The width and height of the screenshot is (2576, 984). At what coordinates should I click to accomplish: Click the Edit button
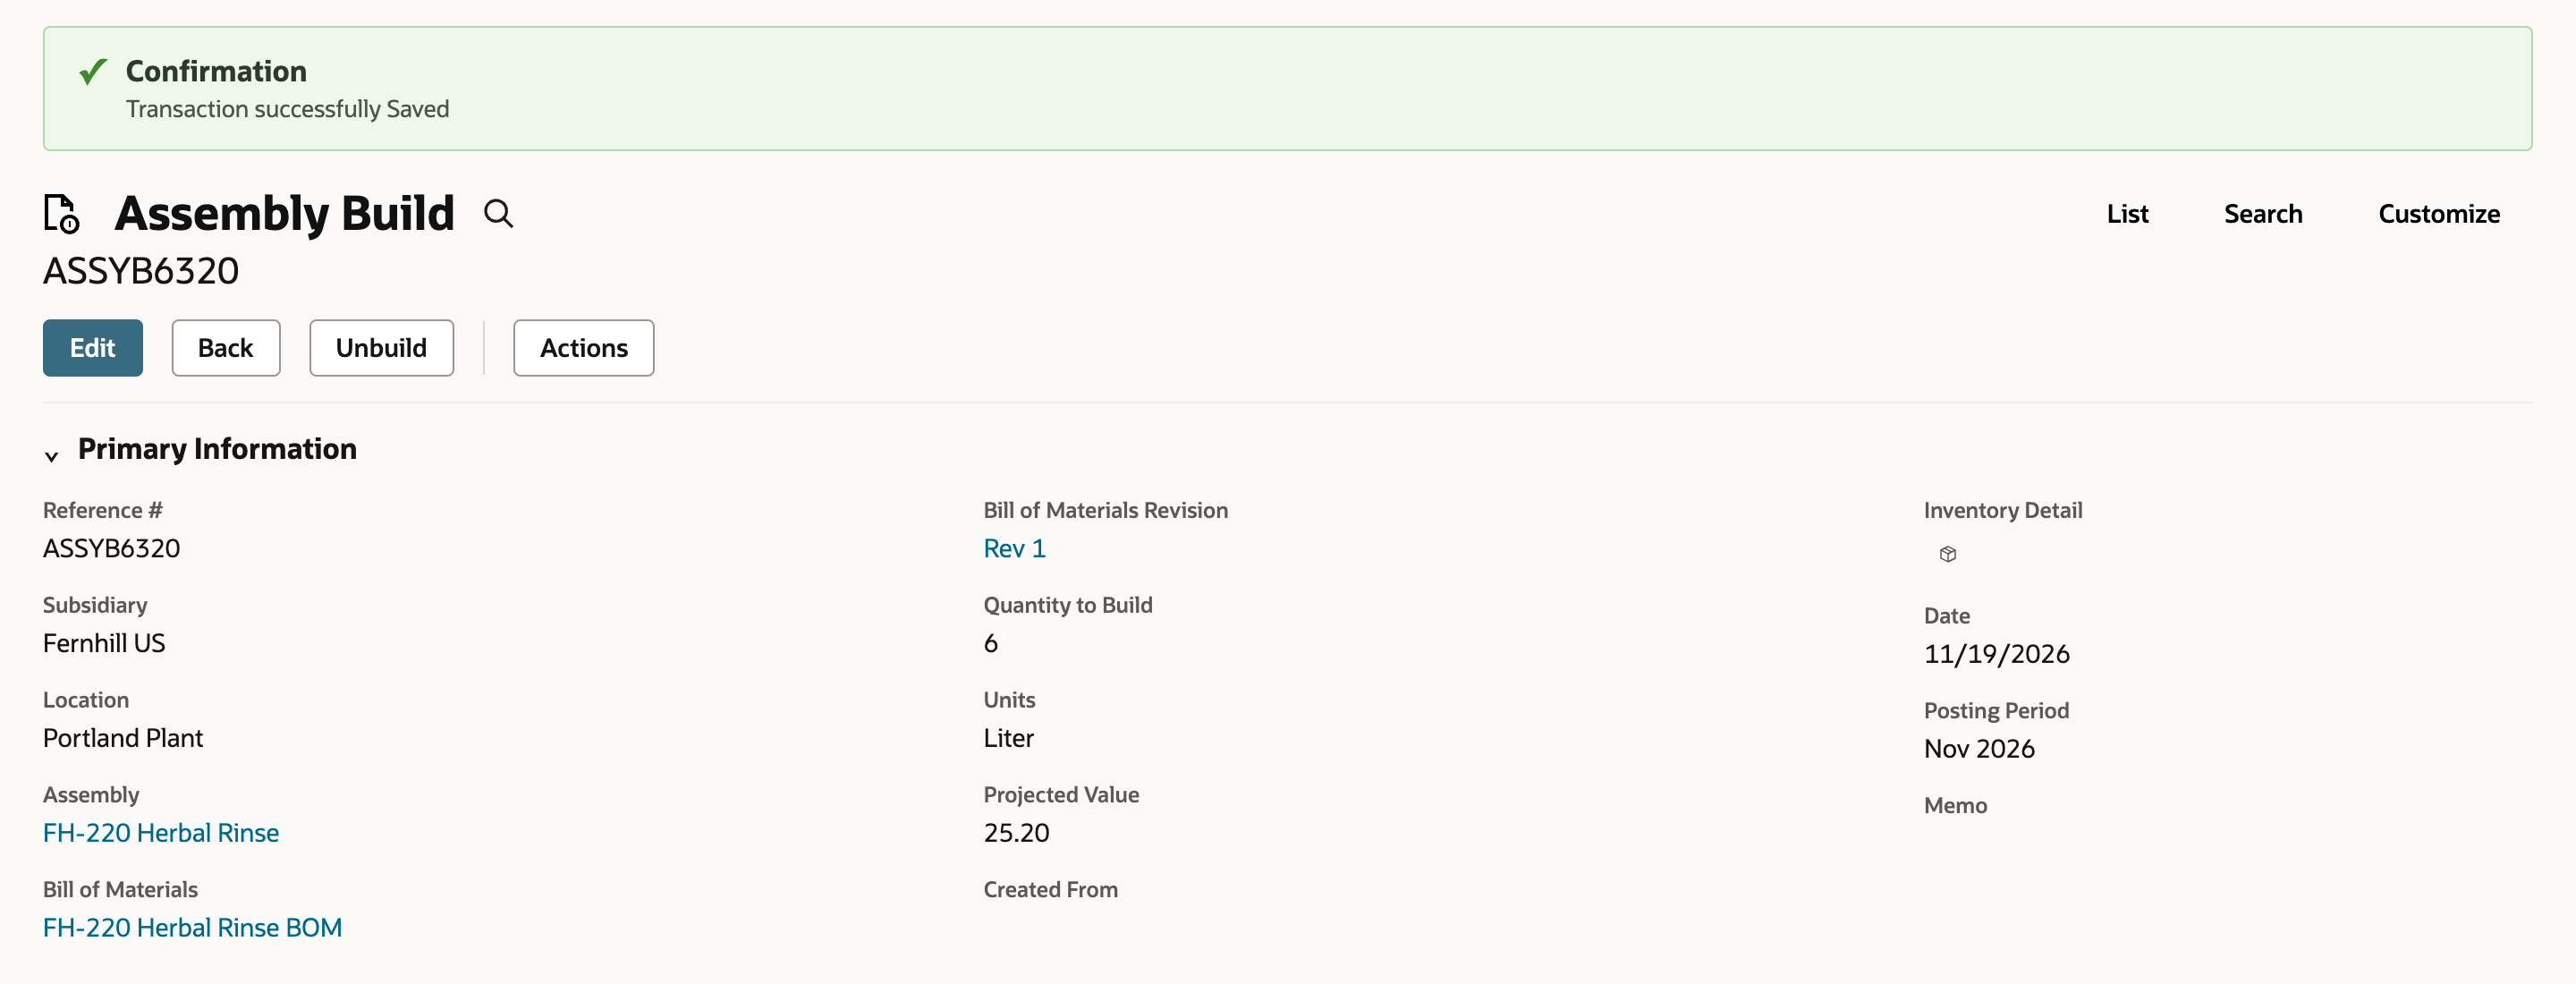[x=93, y=348]
